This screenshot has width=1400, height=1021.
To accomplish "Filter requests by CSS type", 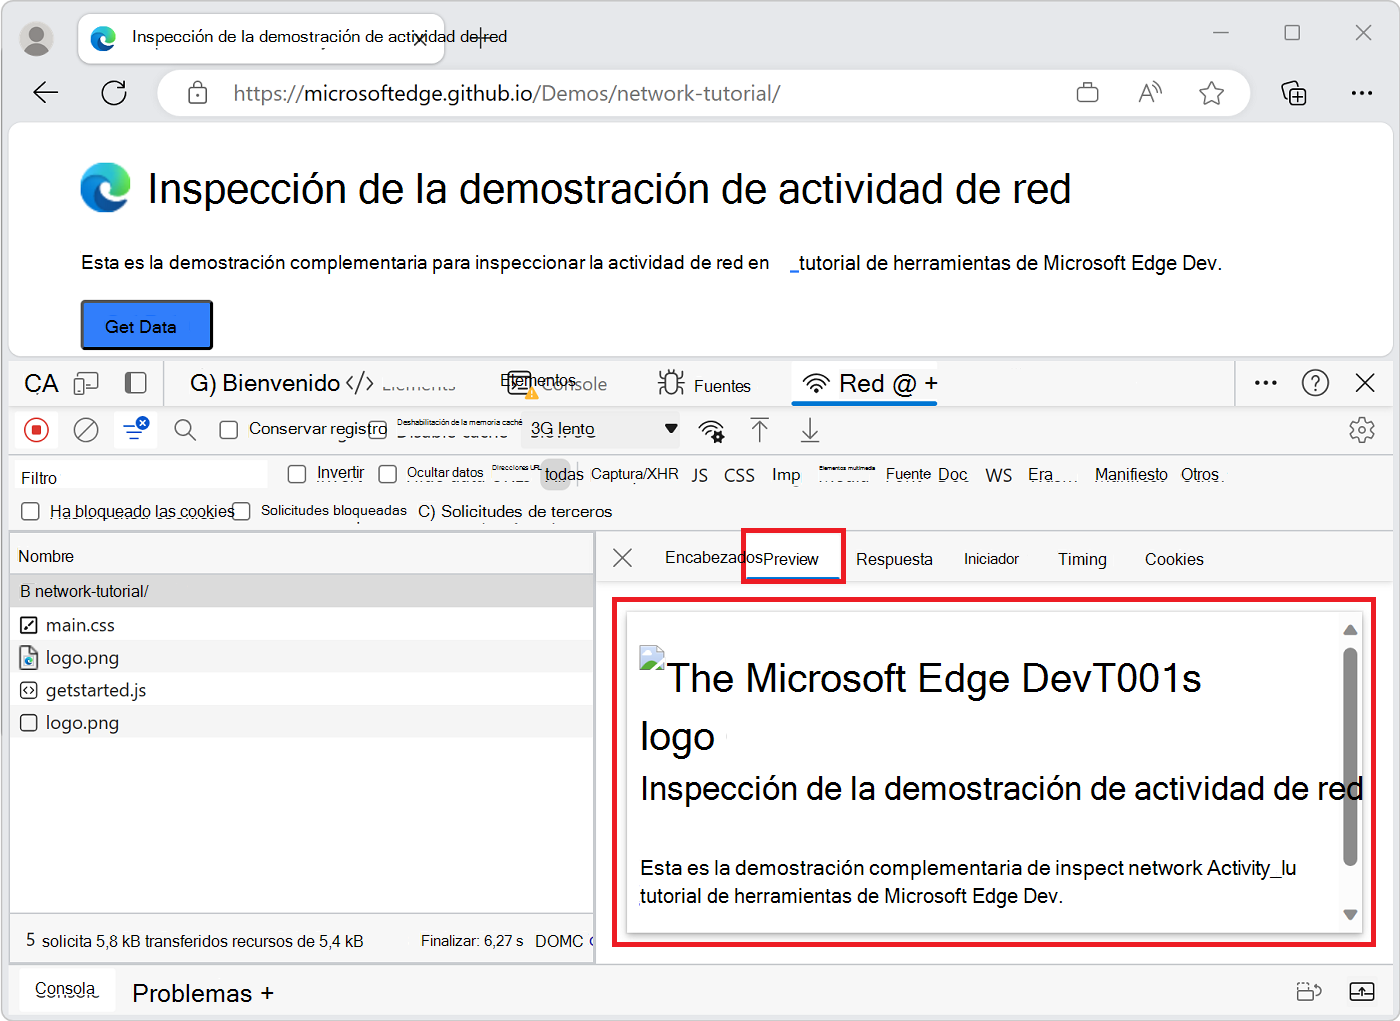I will click(739, 475).
